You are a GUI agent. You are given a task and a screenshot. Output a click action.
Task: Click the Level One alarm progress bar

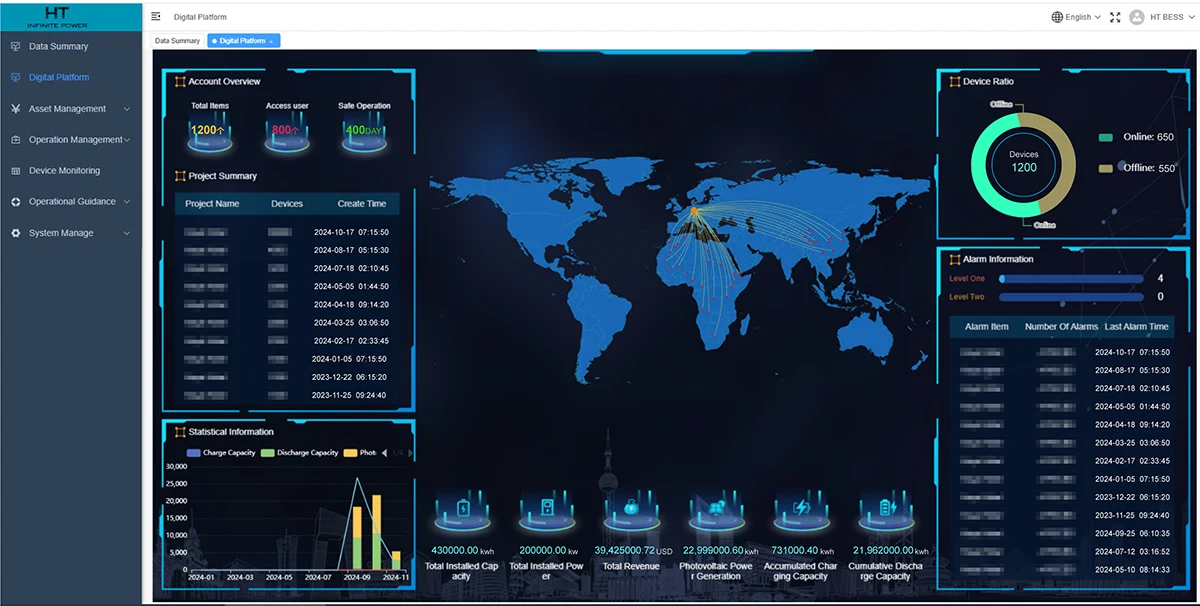[x=1071, y=279]
